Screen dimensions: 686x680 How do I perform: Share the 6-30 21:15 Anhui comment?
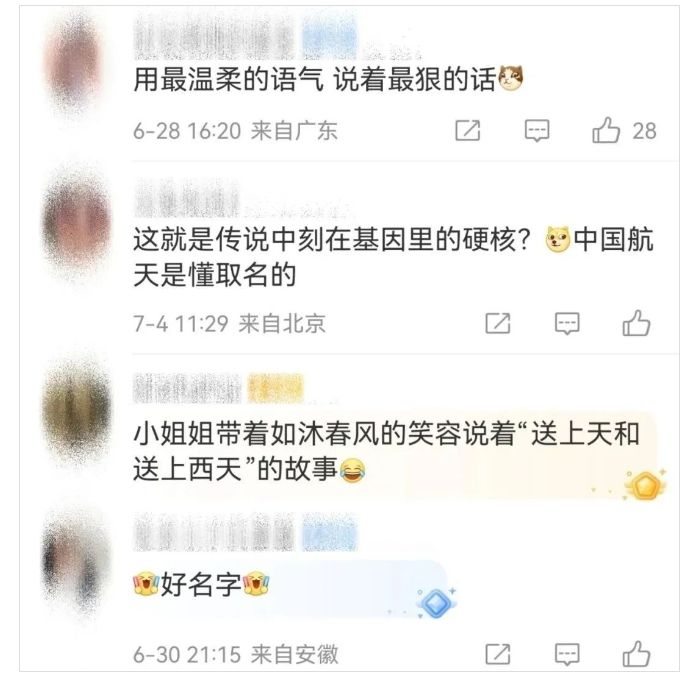coord(498,654)
